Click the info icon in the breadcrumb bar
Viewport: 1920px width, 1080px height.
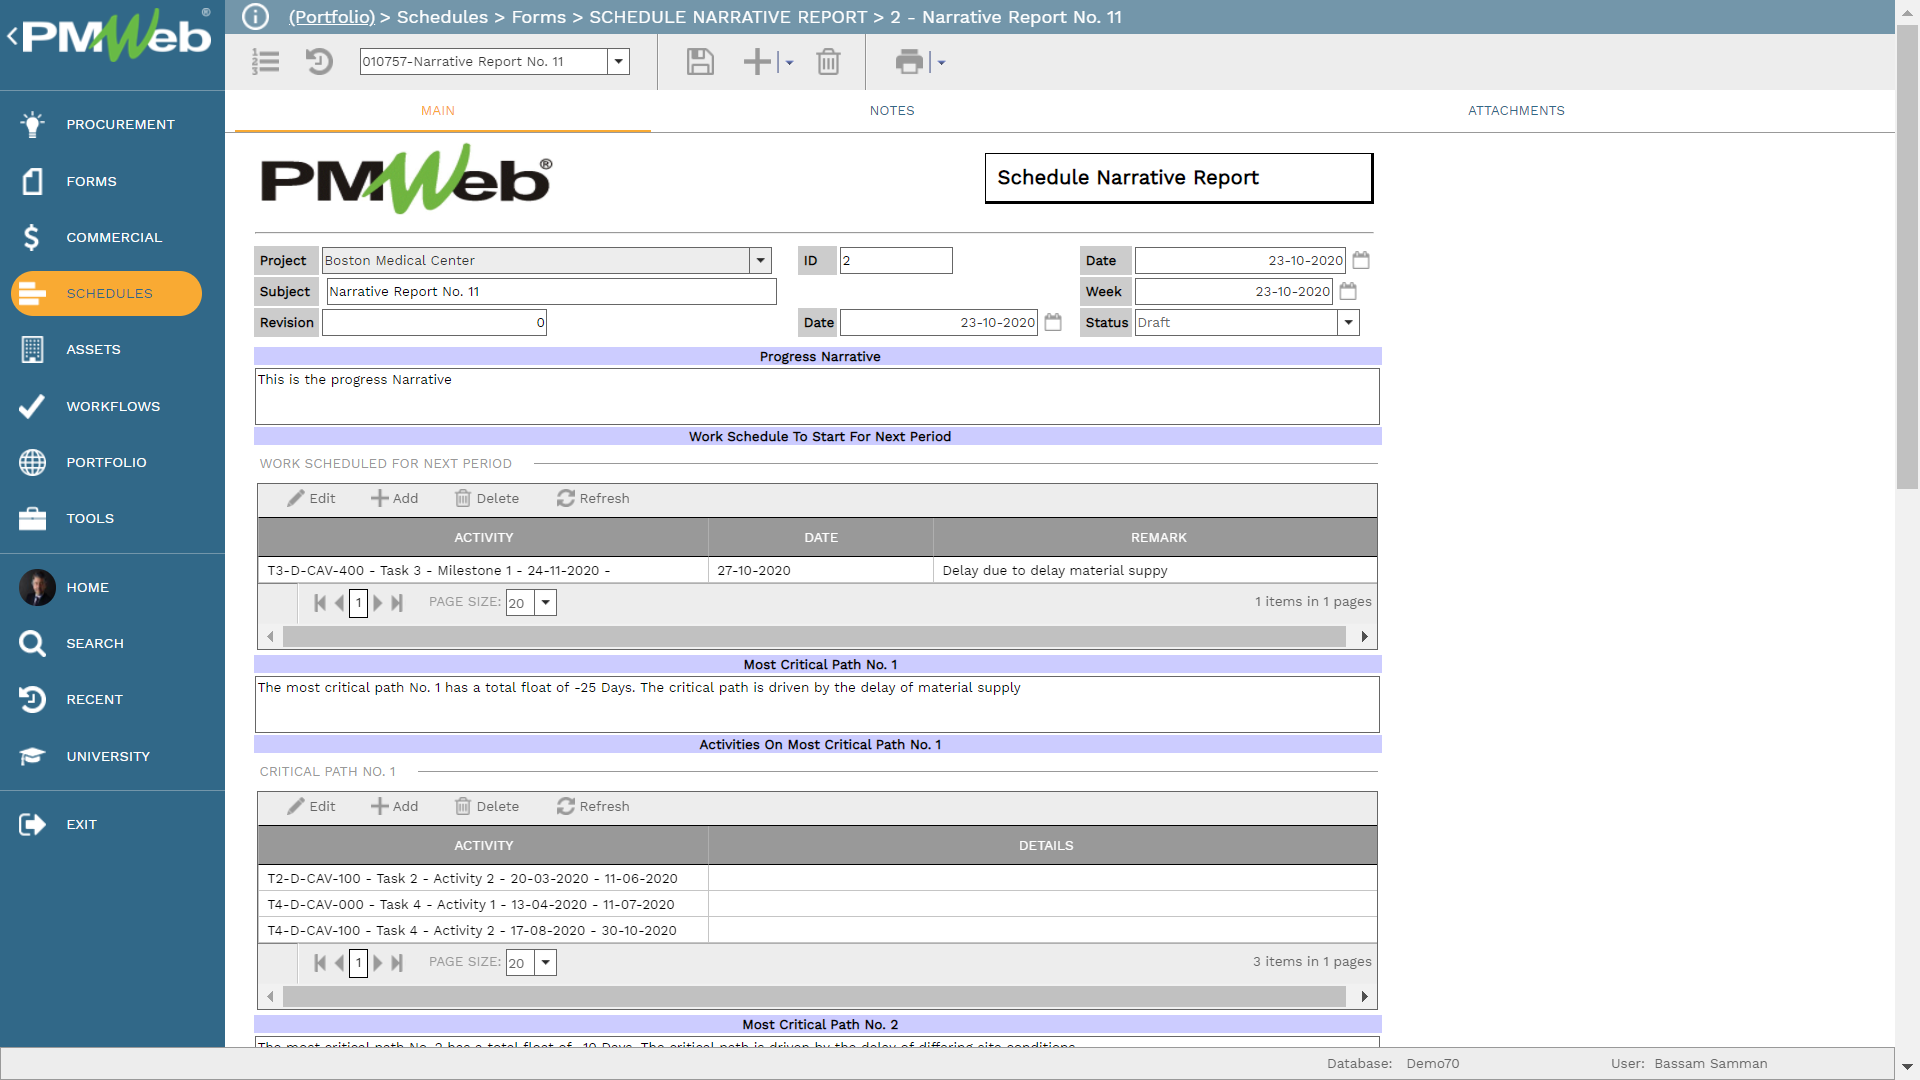pos(256,17)
